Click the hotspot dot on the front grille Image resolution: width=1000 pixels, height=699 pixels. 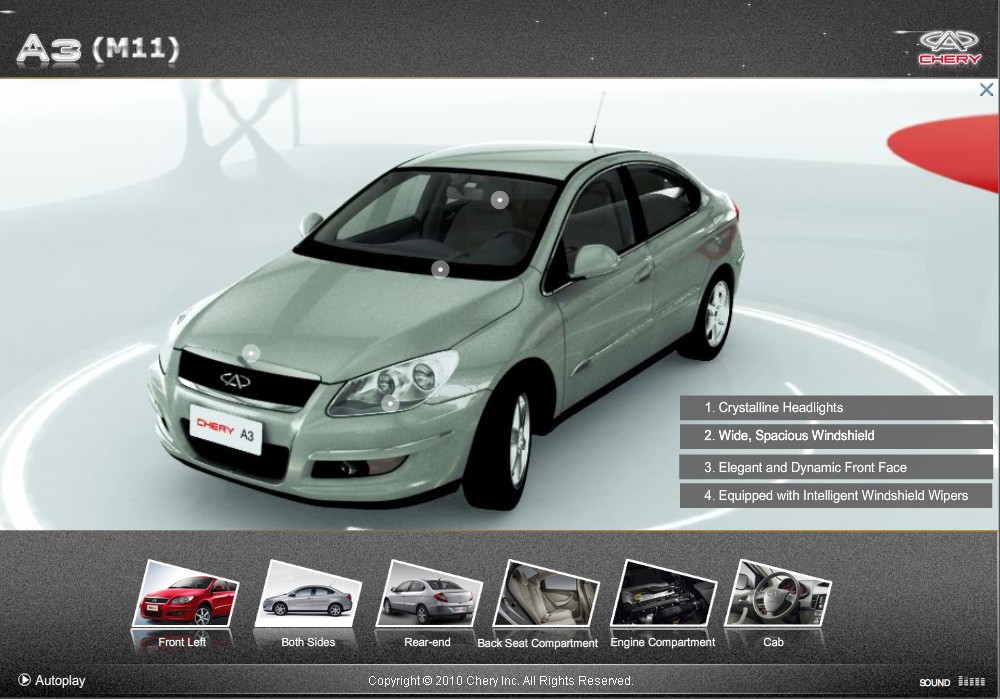[x=251, y=353]
